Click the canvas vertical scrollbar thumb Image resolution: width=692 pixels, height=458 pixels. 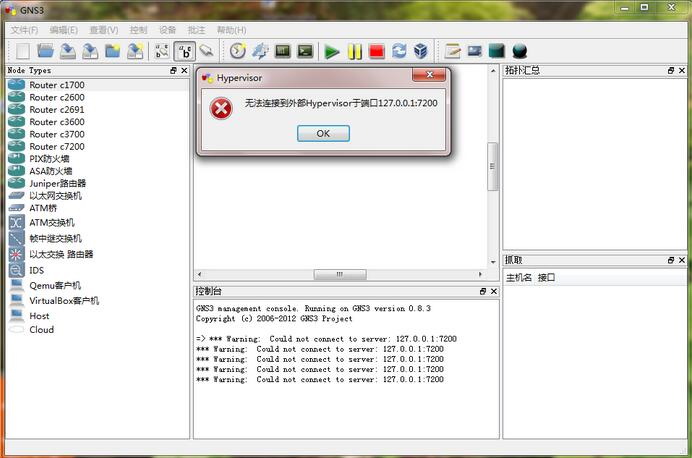tap(493, 166)
